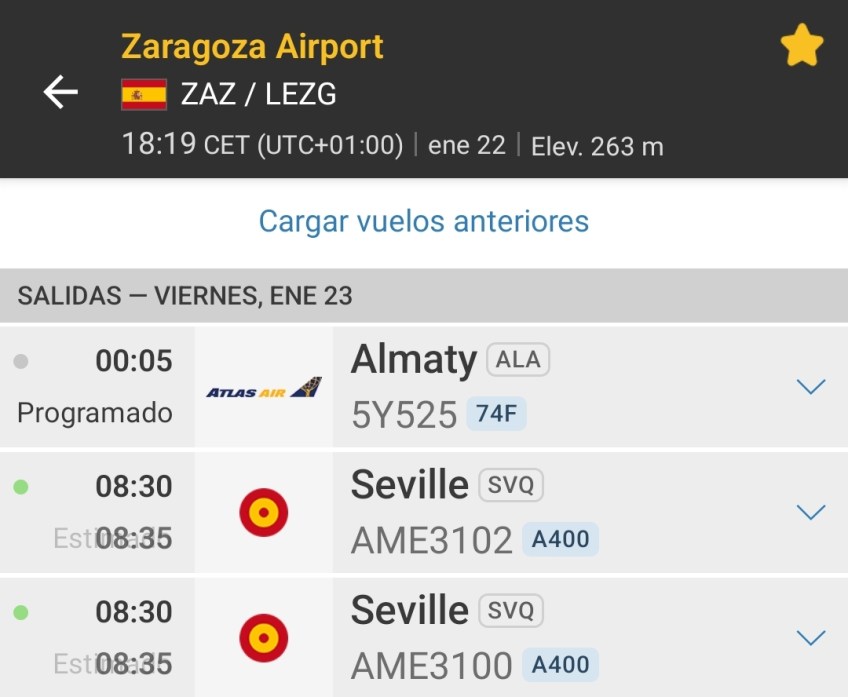Tap the SVQ badge on flight AME3100
This screenshot has height=697, width=848.
(x=511, y=611)
